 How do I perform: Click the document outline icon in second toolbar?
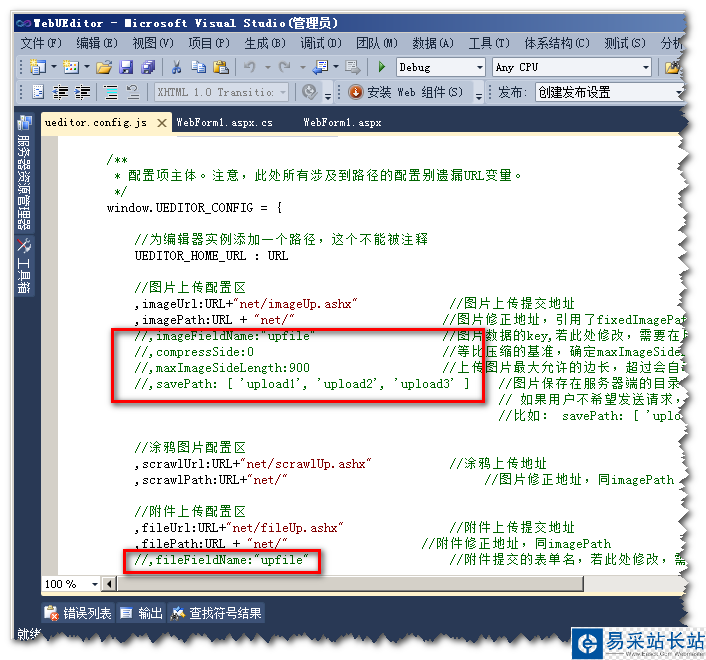pyautogui.click(x=38, y=92)
